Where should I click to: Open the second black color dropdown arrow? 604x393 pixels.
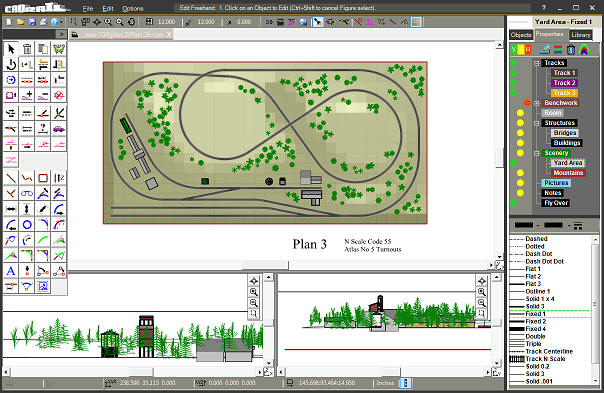click(x=568, y=225)
